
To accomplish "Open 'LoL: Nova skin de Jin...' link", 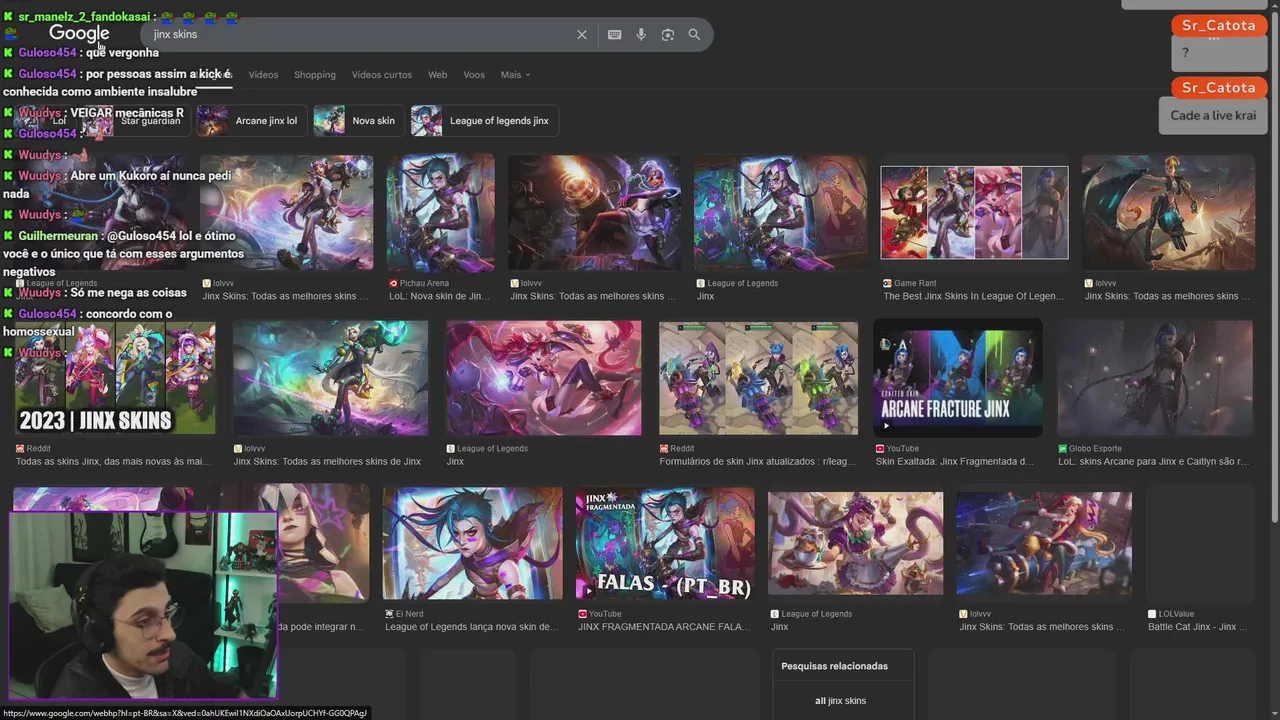I will [x=438, y=296].
